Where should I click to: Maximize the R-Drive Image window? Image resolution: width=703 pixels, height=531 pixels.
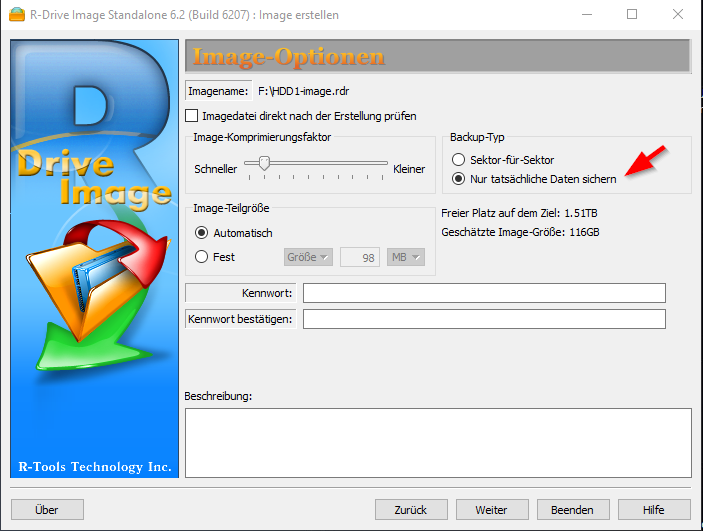pyautogui.click(x=632, y=14)
